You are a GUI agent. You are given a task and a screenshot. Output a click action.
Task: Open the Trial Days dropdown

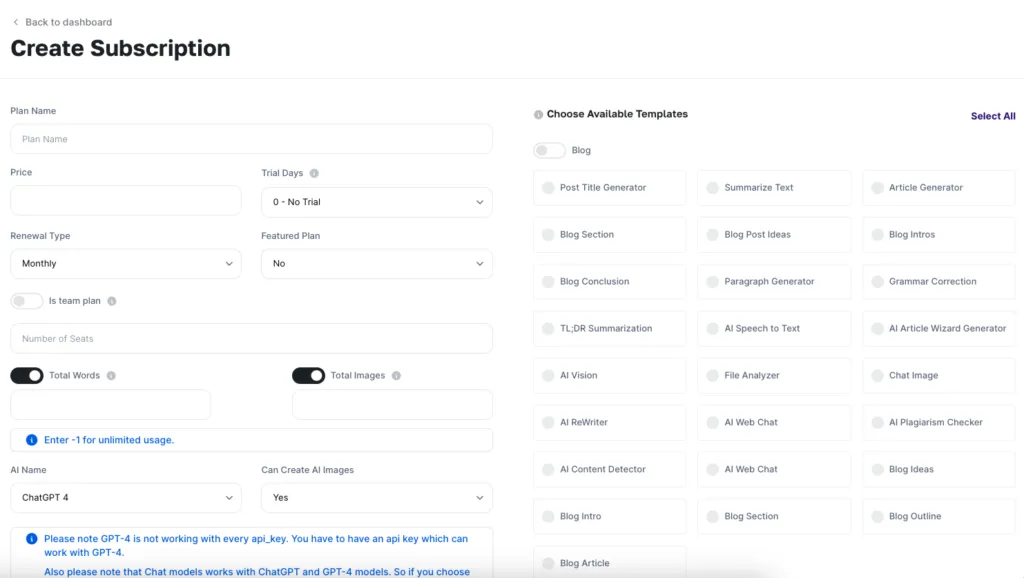click(377, 202)
